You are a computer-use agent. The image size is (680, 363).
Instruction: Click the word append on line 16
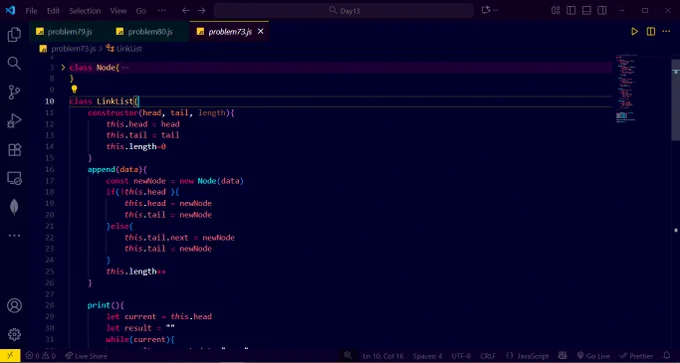[101, 170]
